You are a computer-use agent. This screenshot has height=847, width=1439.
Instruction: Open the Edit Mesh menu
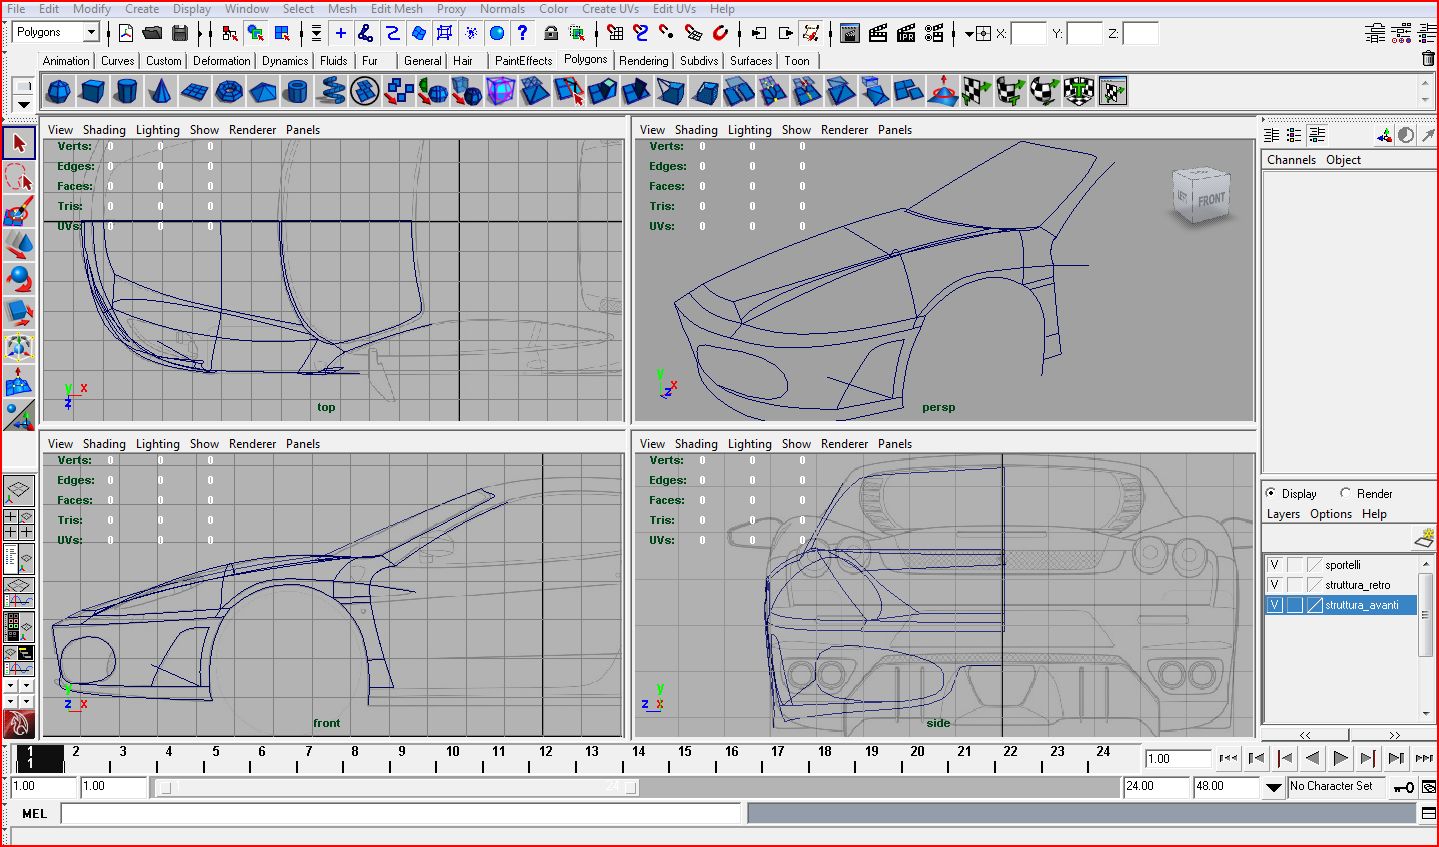point(396,9)
